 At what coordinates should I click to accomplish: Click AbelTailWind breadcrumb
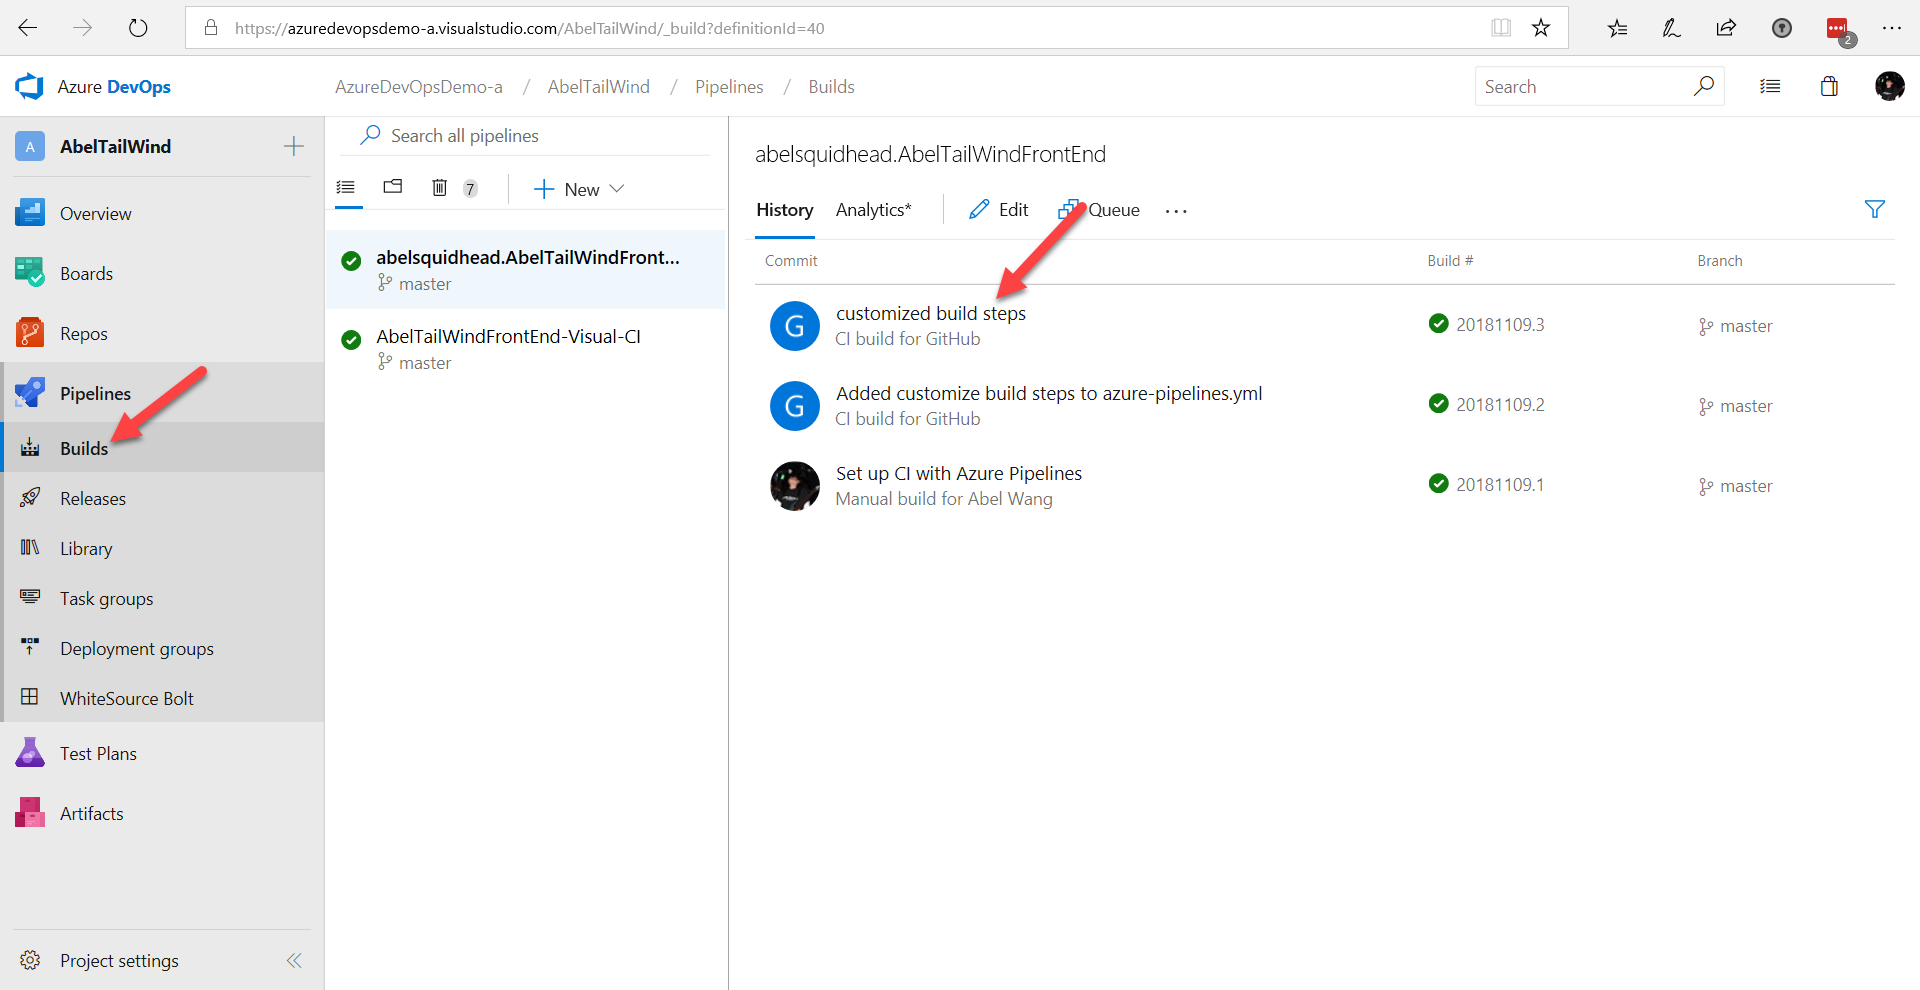(598, 87)
